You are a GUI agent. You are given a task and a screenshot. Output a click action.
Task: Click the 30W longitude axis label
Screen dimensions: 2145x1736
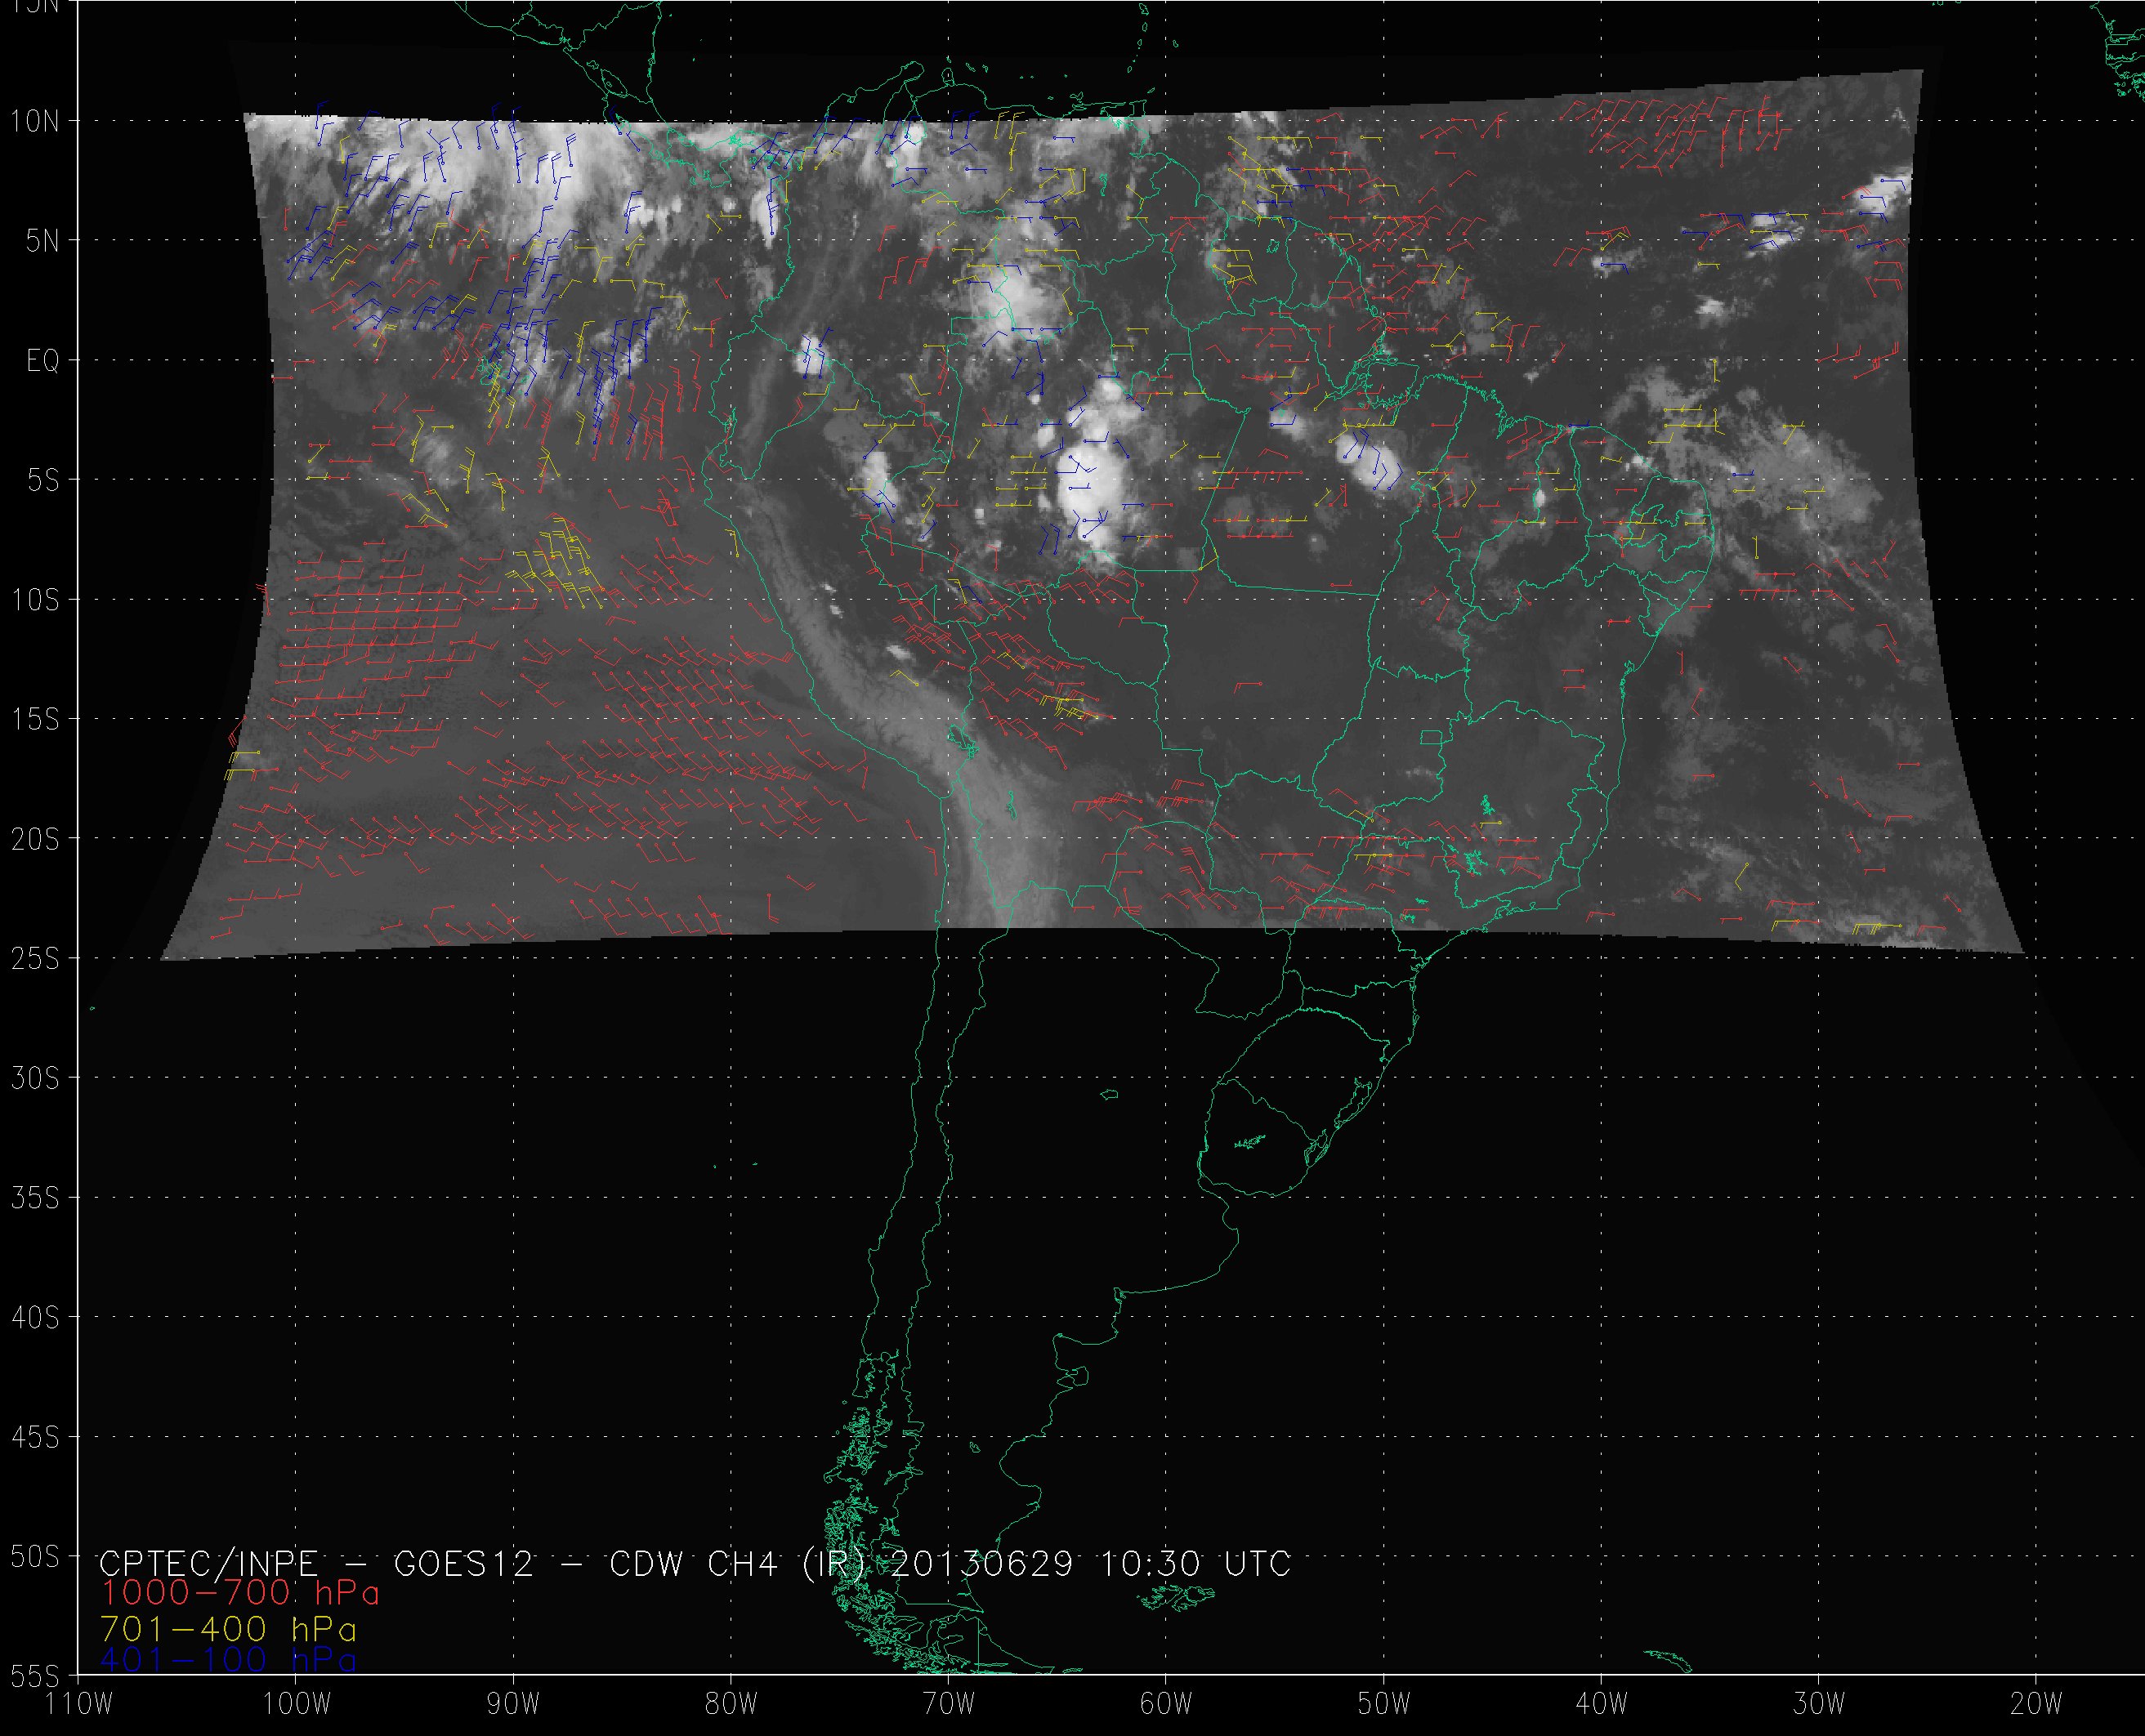pyautogui.click(x=1818, y=1704)
